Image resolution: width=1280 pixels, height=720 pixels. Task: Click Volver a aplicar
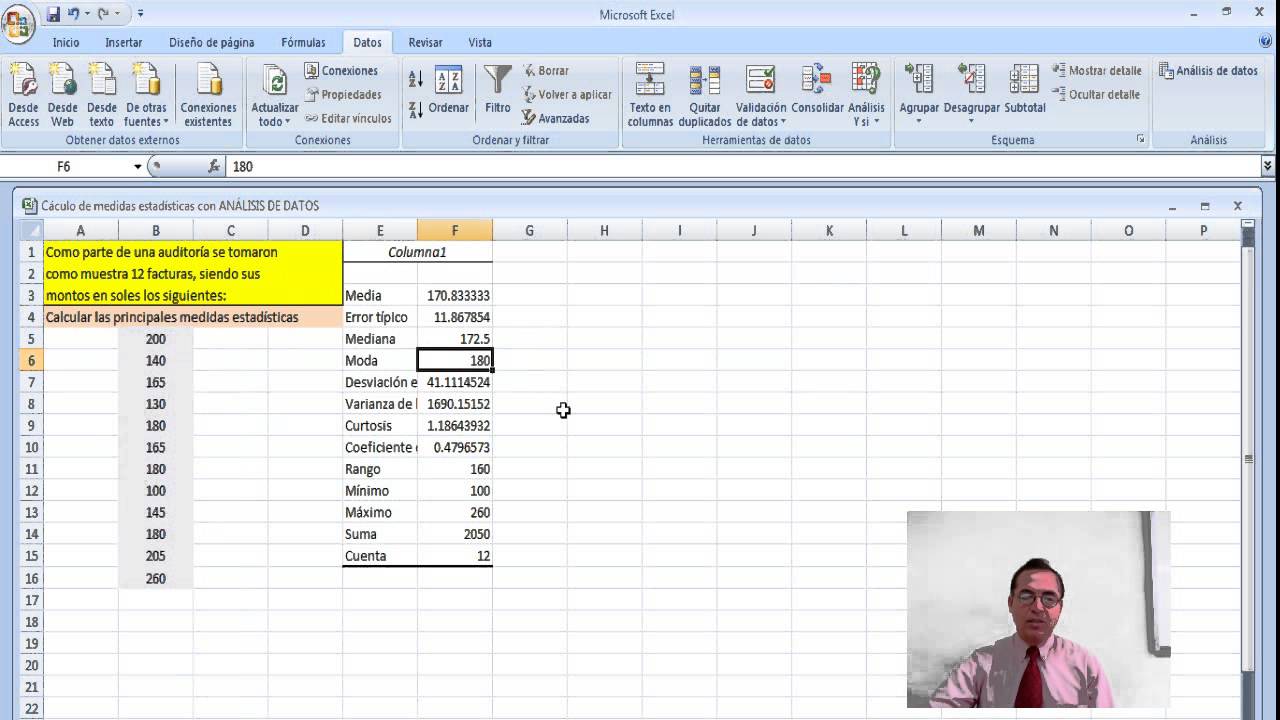566,94
